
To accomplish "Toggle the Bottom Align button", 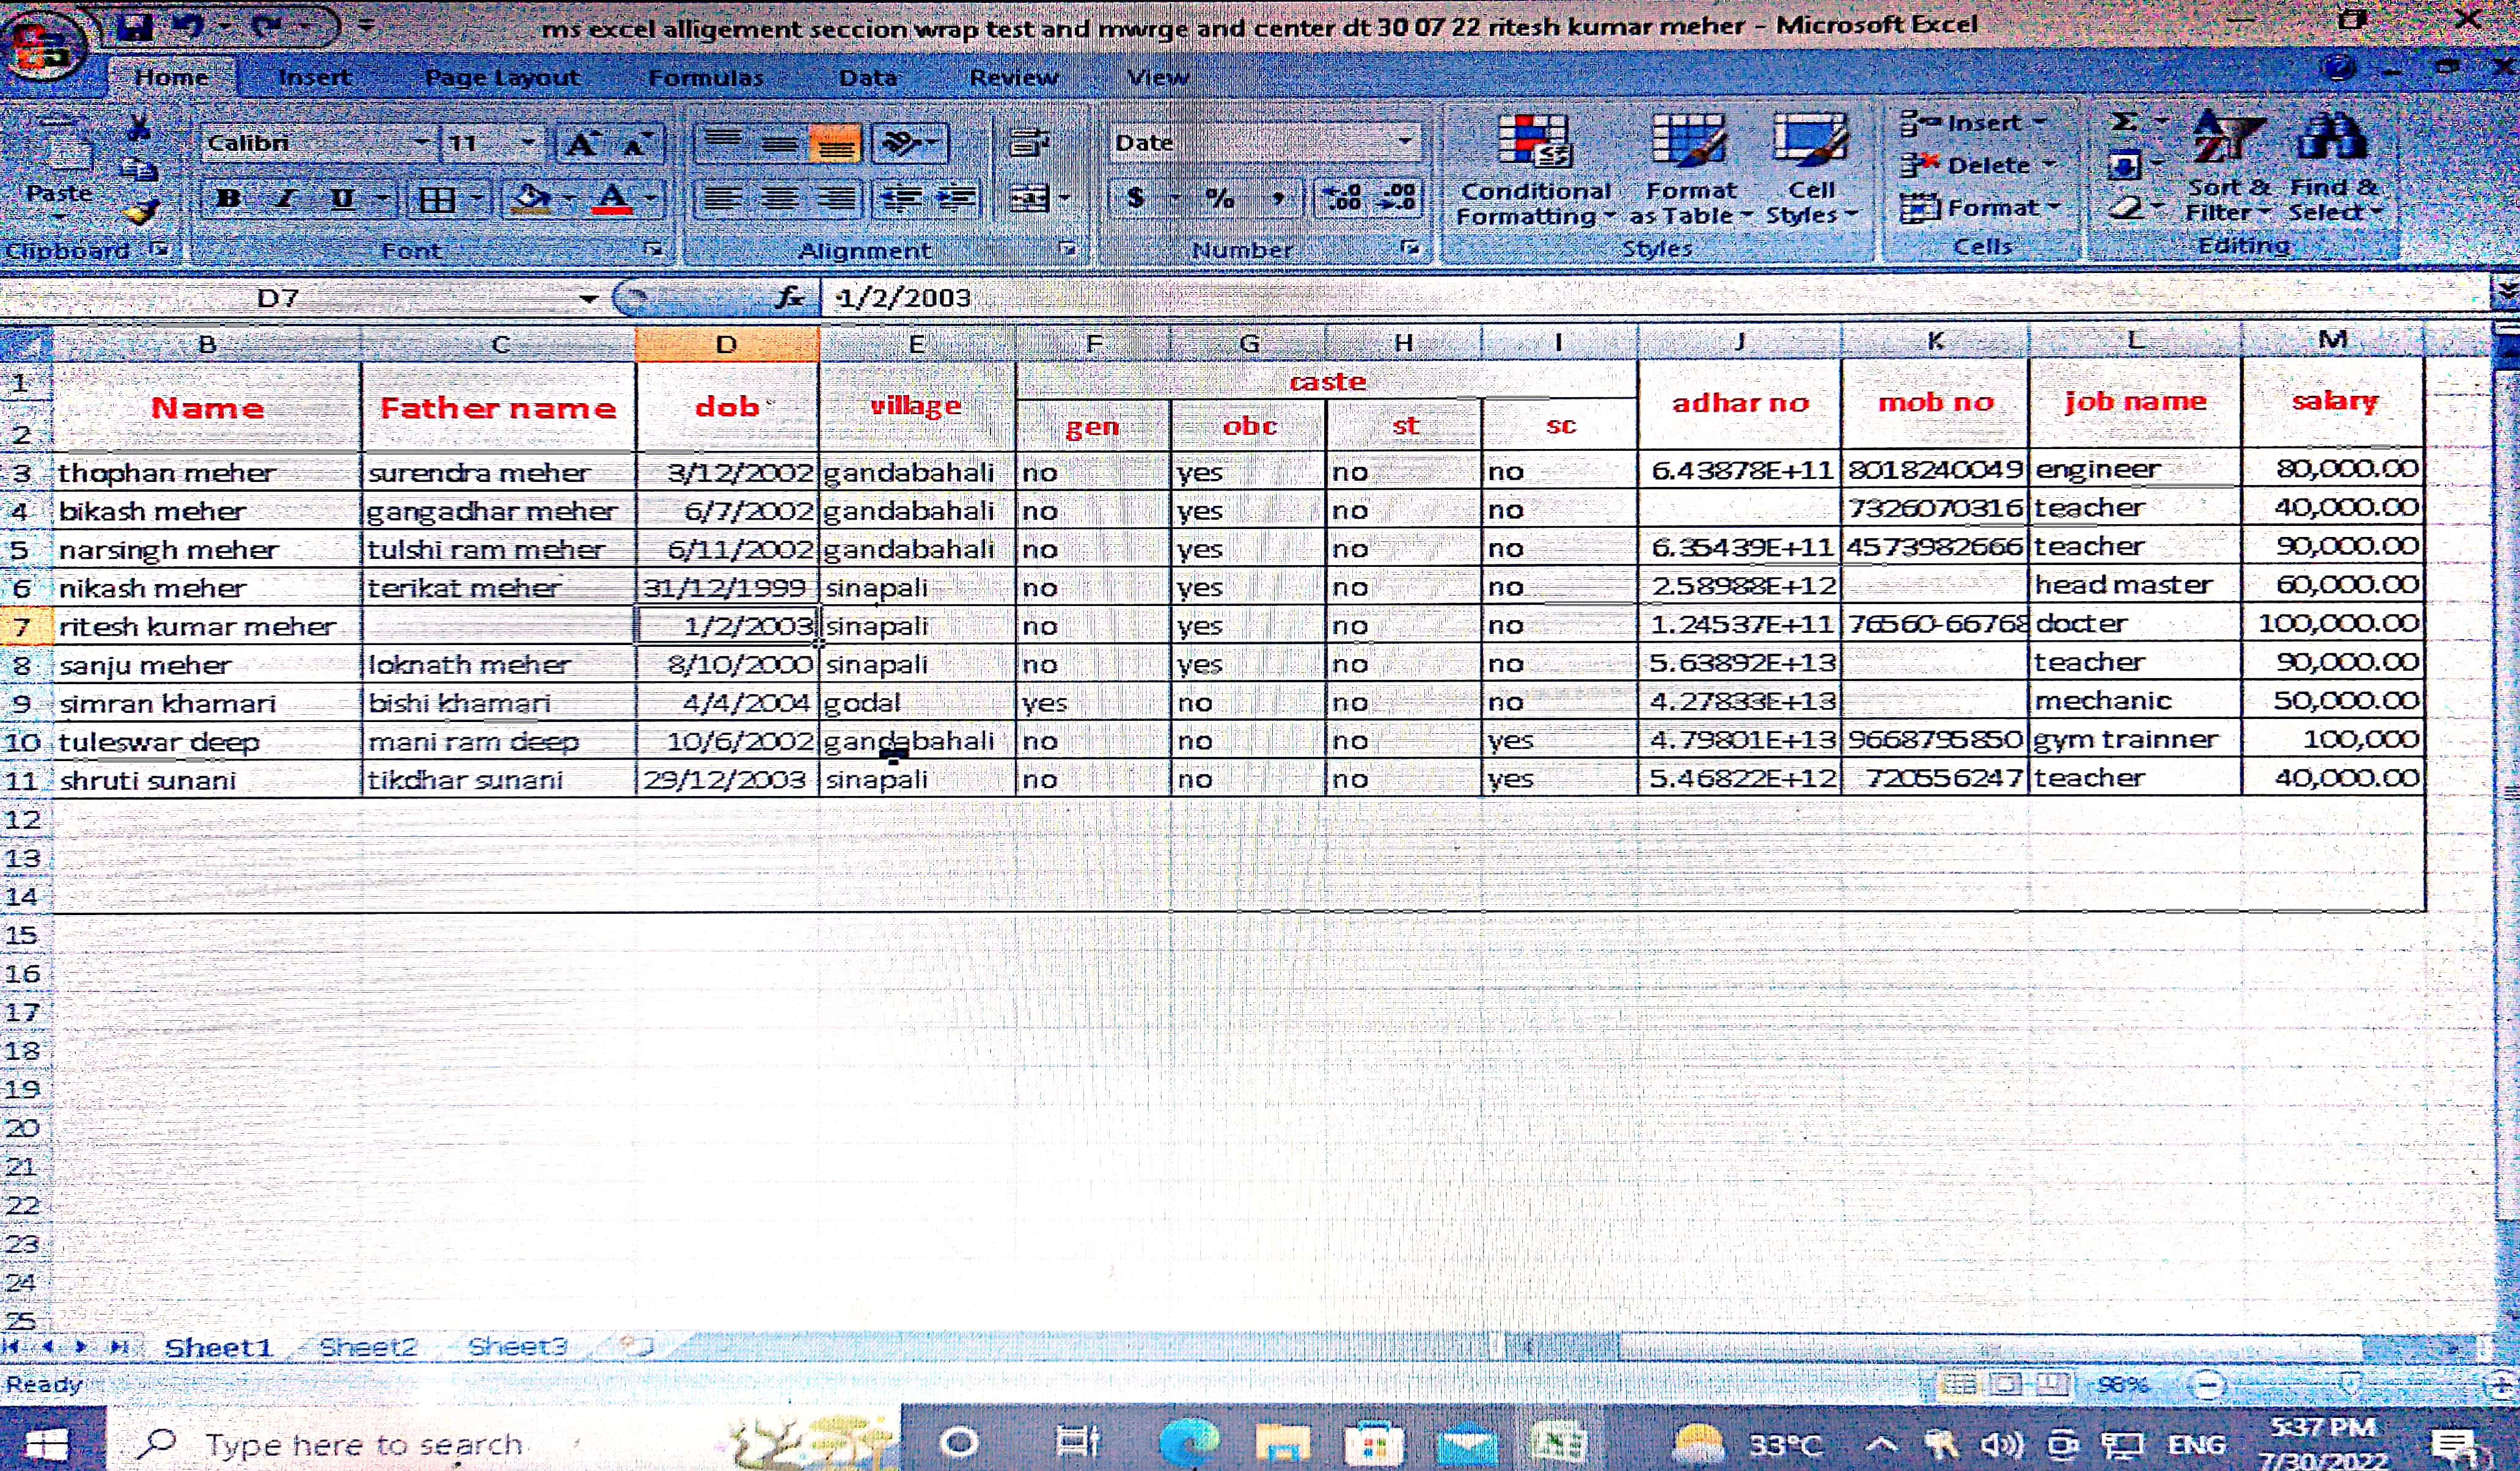I will [x=836, y=144].
